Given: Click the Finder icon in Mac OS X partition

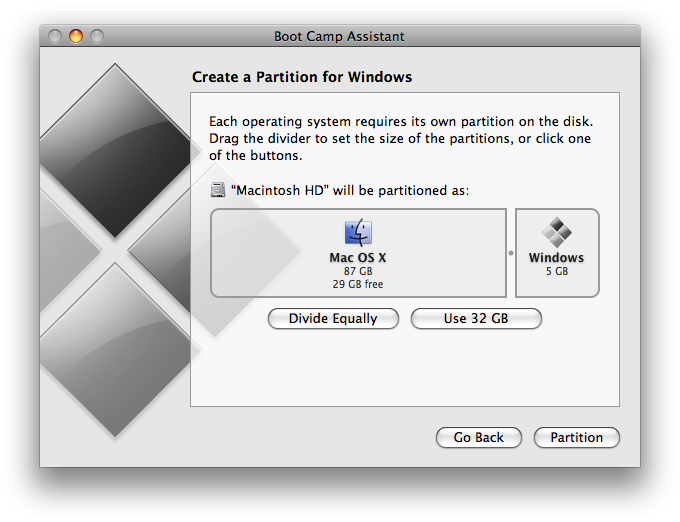Looking at the screenshot, I should click(x=358, y=234).
